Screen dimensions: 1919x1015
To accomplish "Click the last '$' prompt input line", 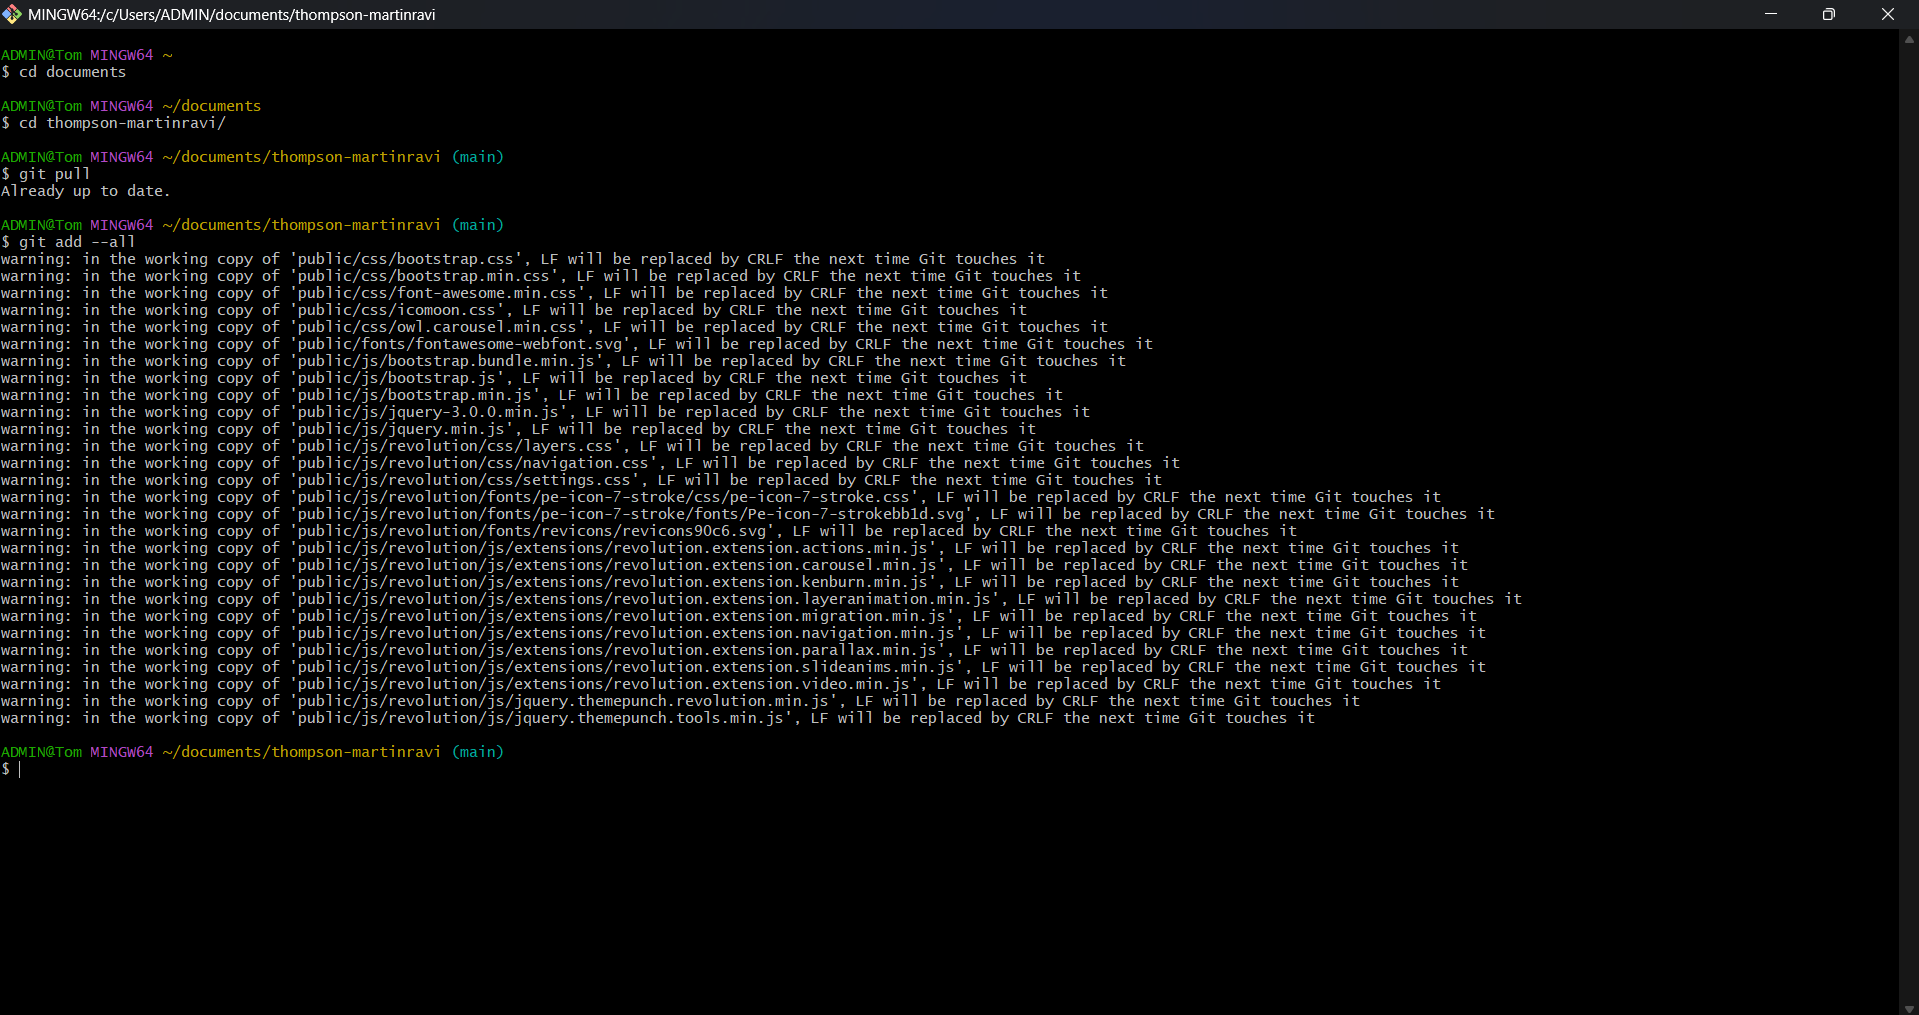I will point(11,769).
